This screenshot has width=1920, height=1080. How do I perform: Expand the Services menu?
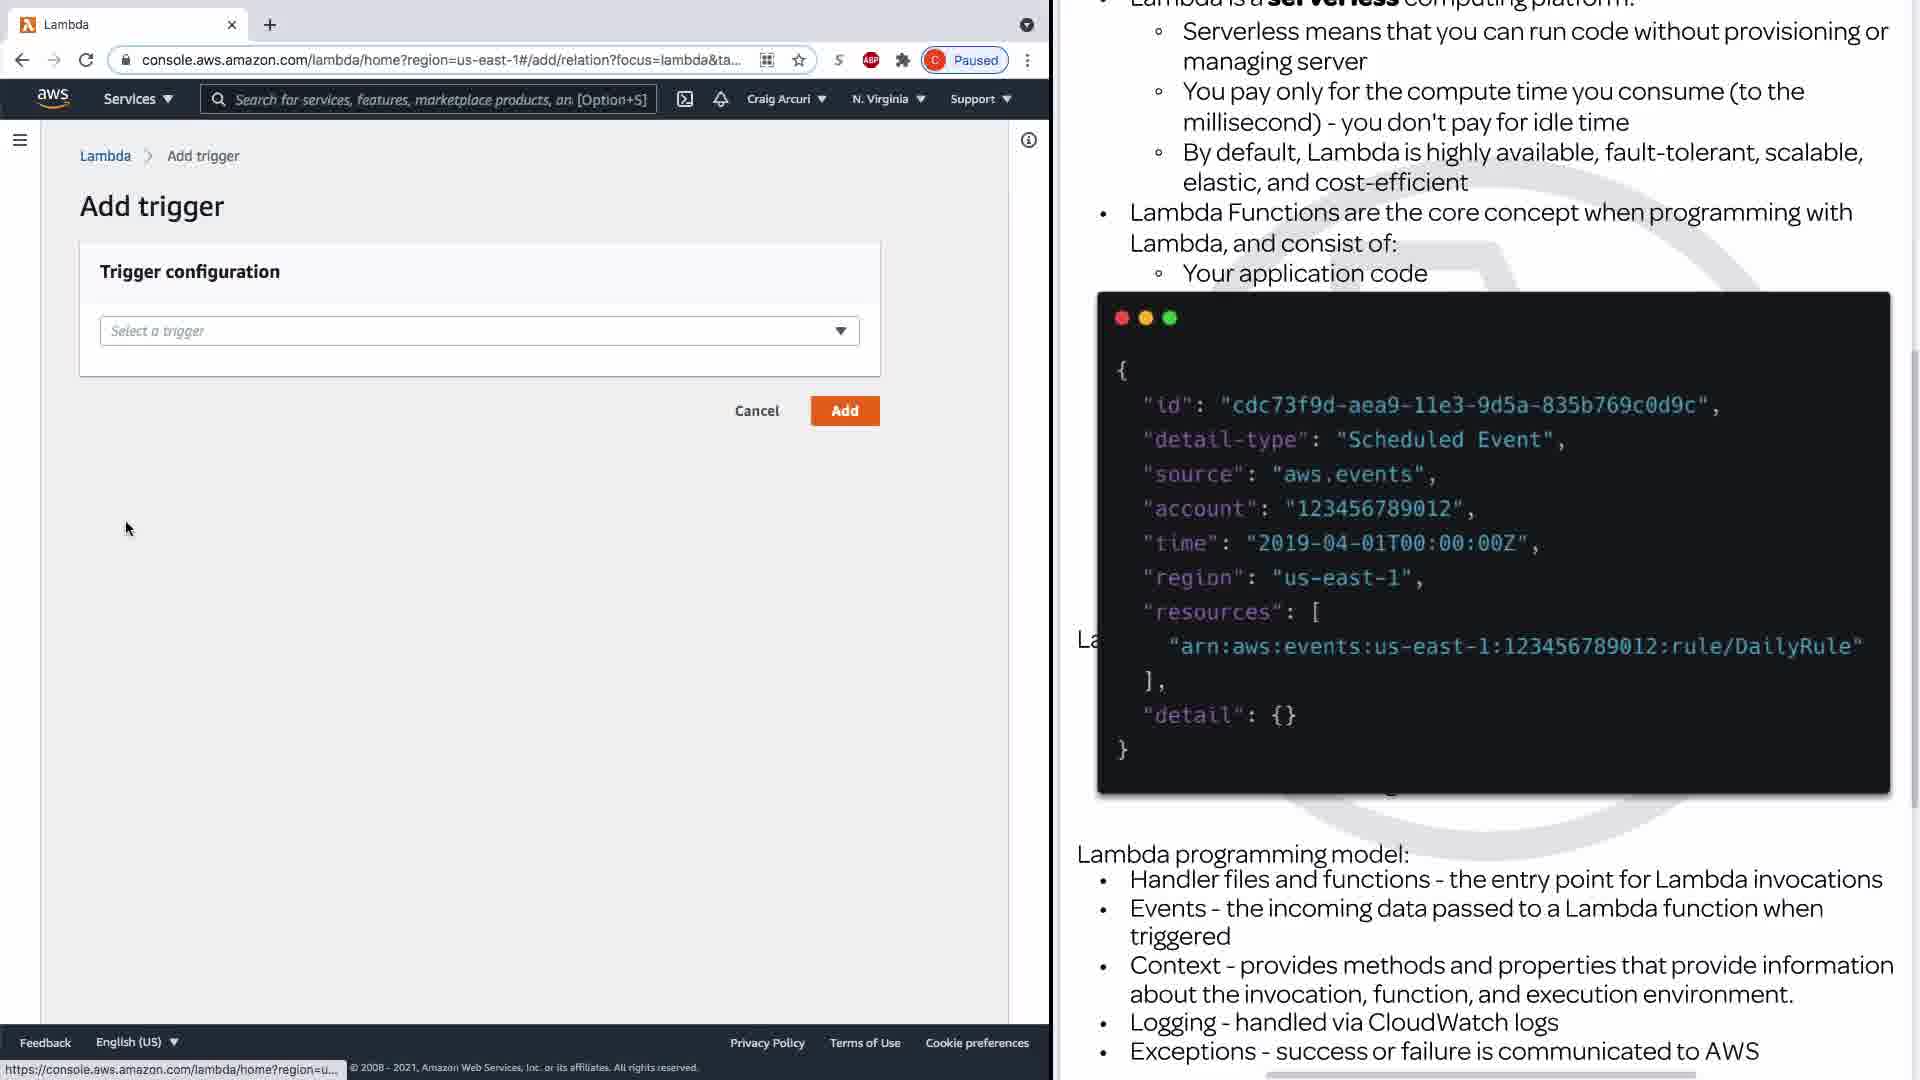pos(138,99)
